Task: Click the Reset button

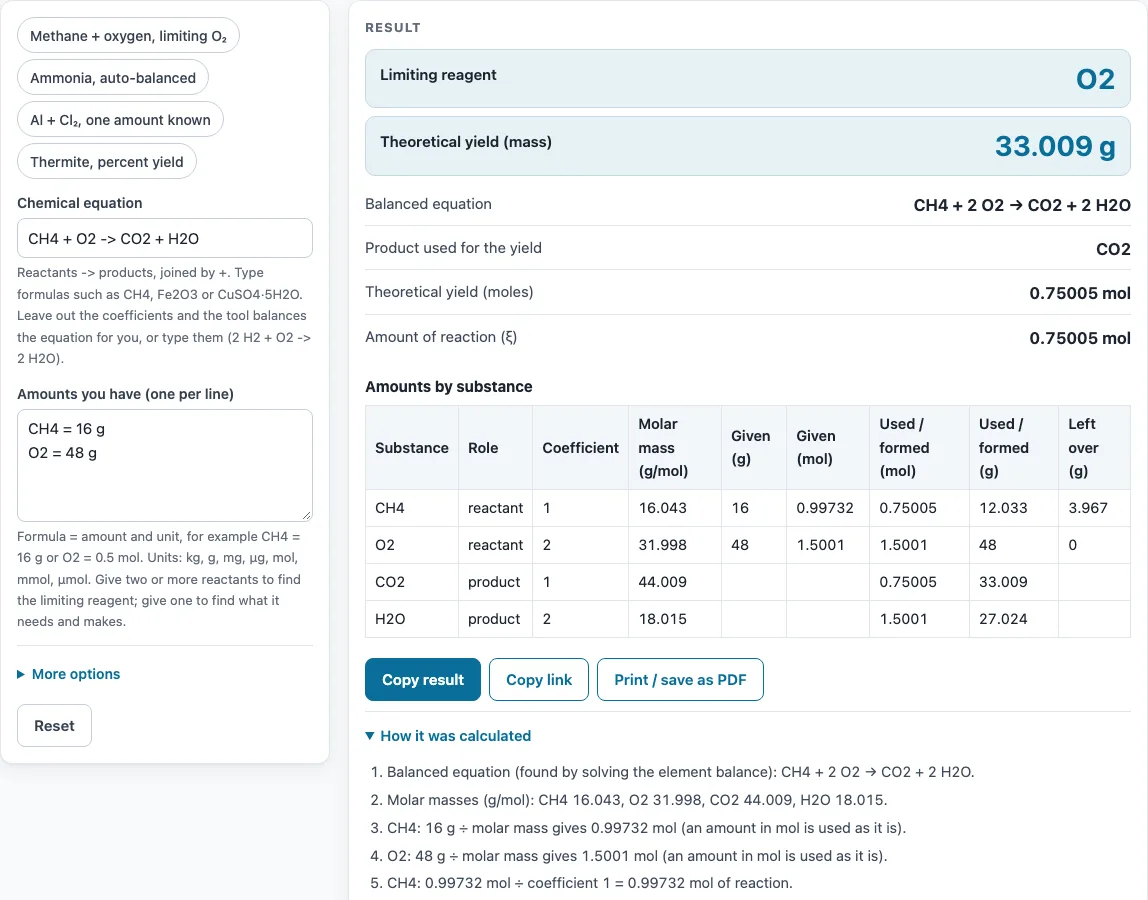Action: pos(54,725)
